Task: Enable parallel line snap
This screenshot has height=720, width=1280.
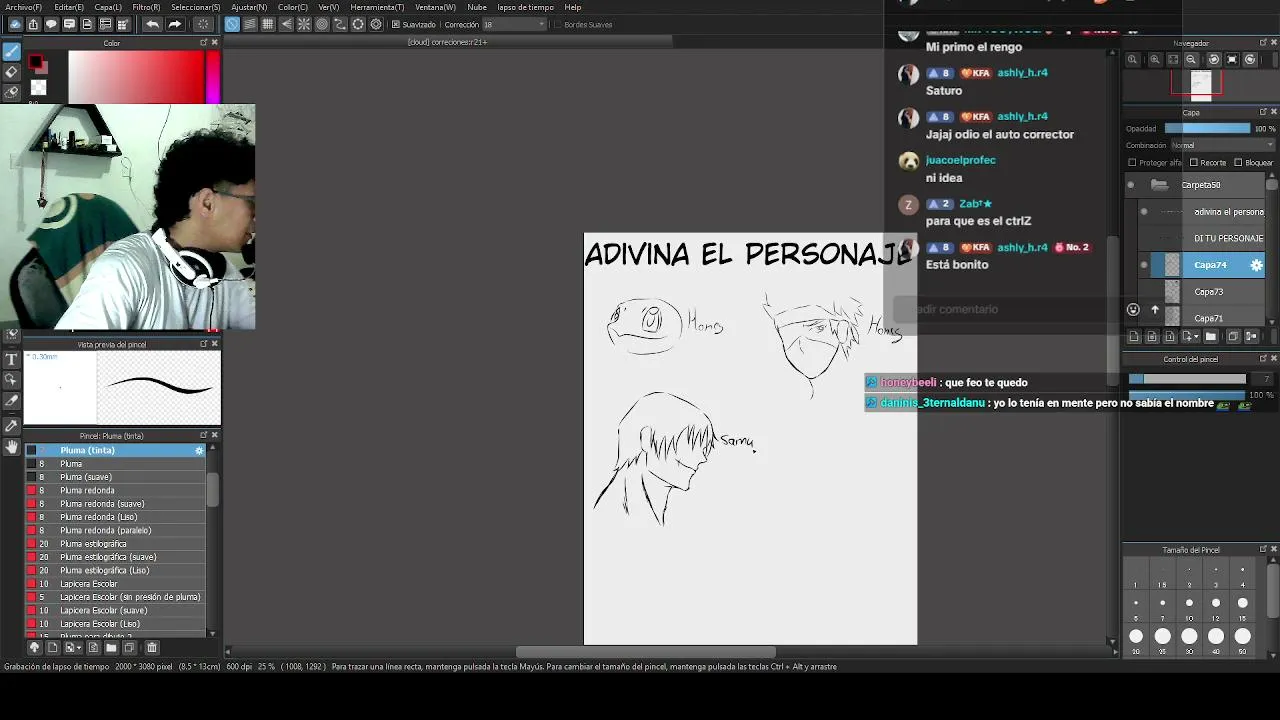Action: 250,24
